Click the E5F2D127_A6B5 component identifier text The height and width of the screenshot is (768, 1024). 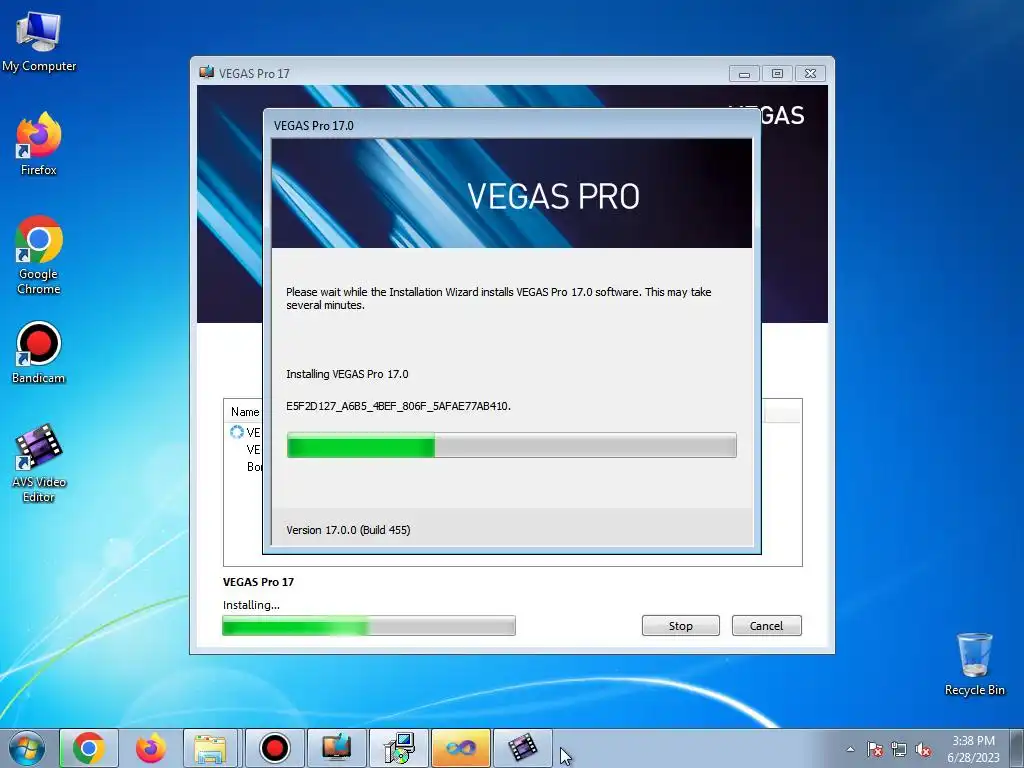[x=398, y=406]
